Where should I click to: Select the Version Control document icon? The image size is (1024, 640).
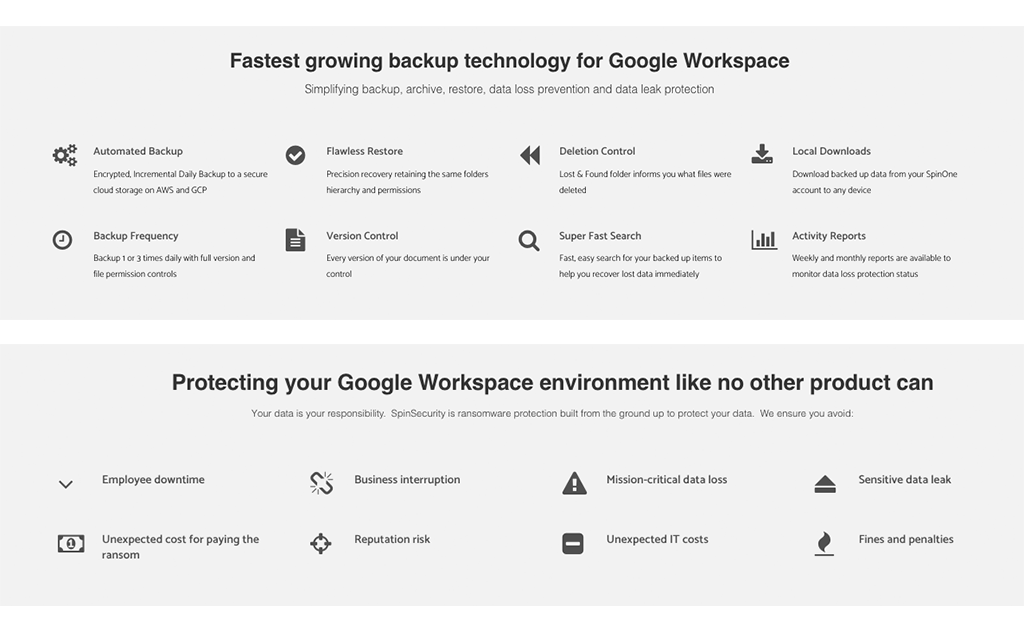tap(295, 240)
